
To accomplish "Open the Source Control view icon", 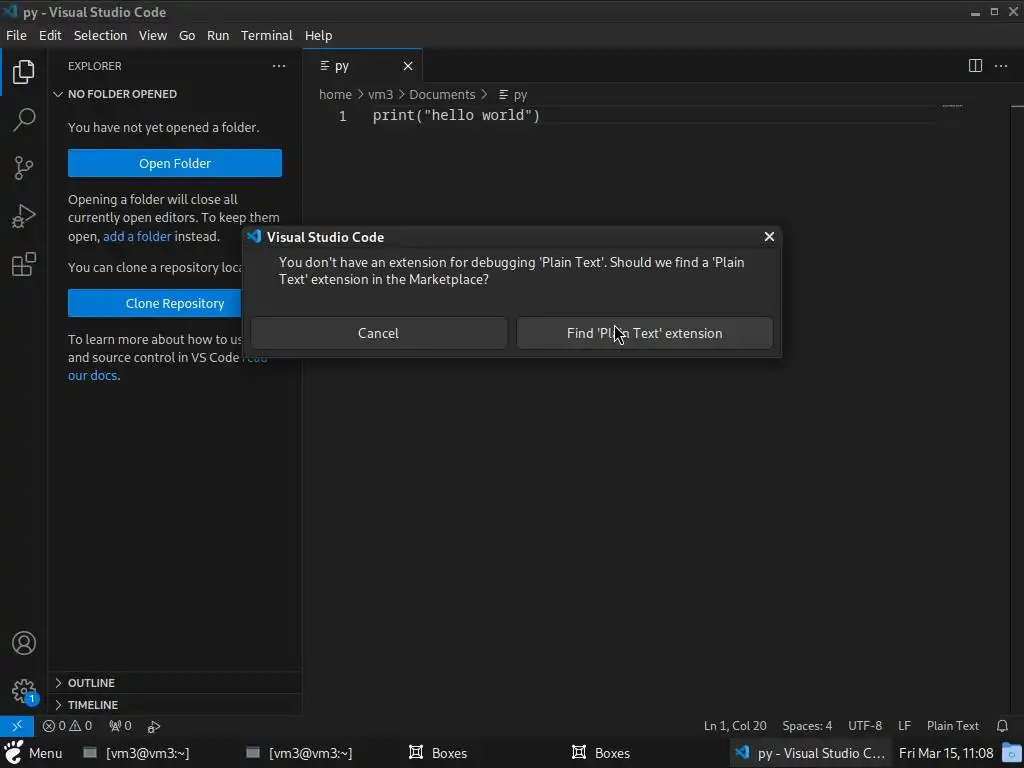I will pos(24,168).
